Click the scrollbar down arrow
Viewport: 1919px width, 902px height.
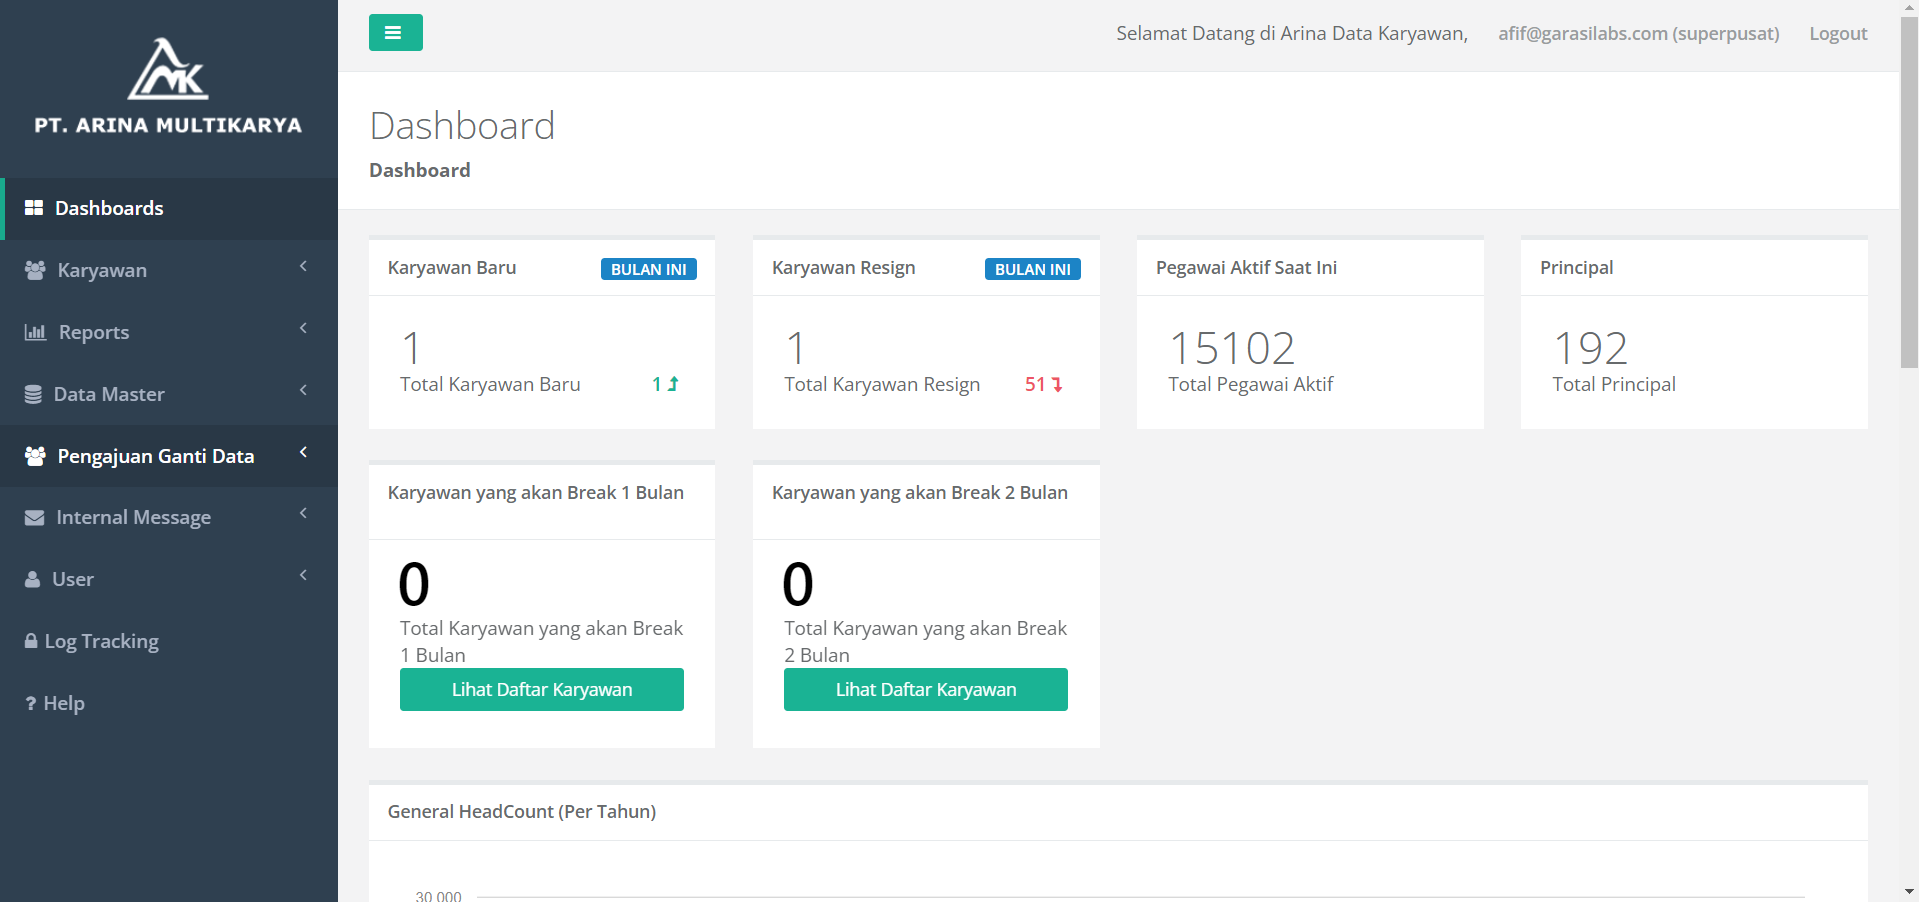coord(1910,892)
